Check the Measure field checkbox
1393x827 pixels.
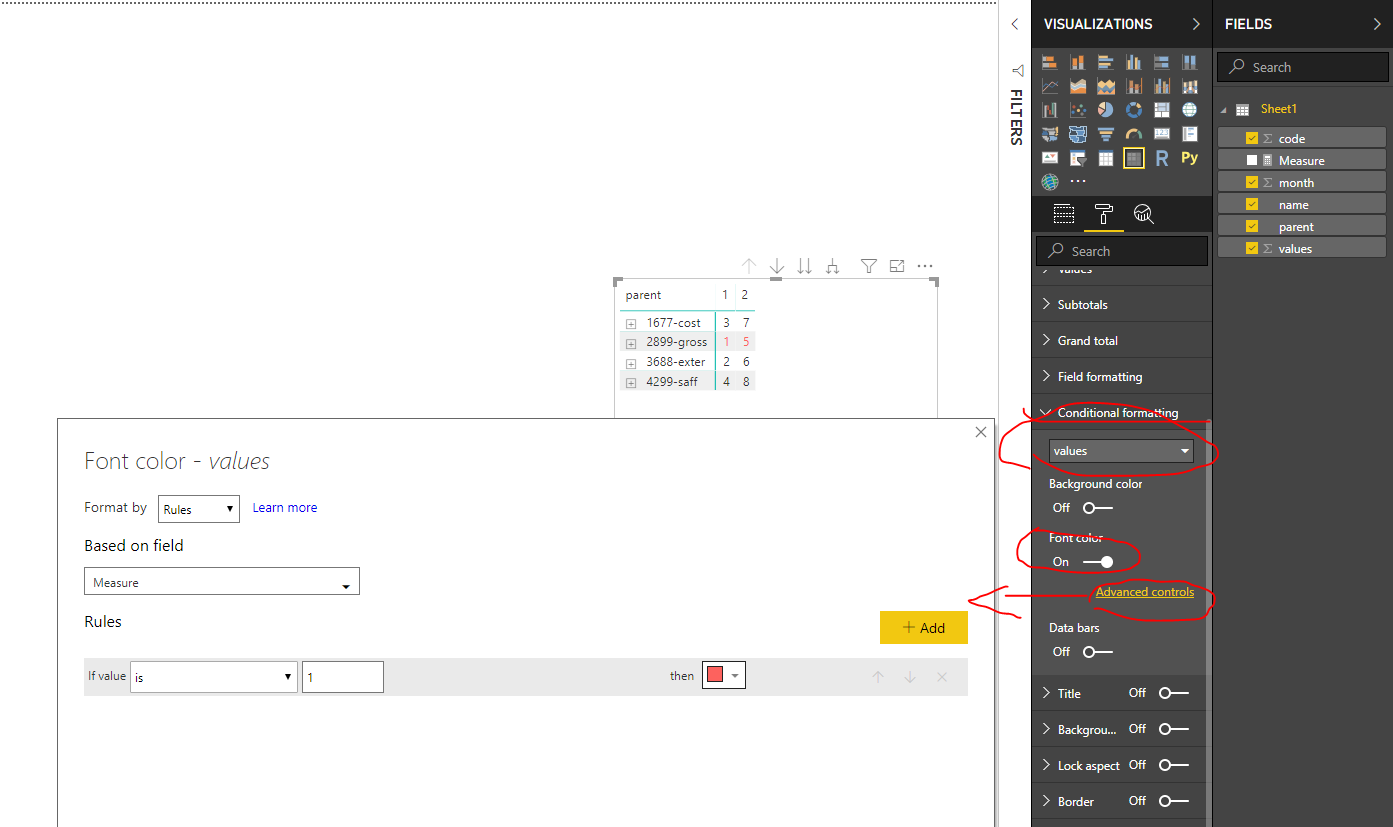coord(1252,160)
